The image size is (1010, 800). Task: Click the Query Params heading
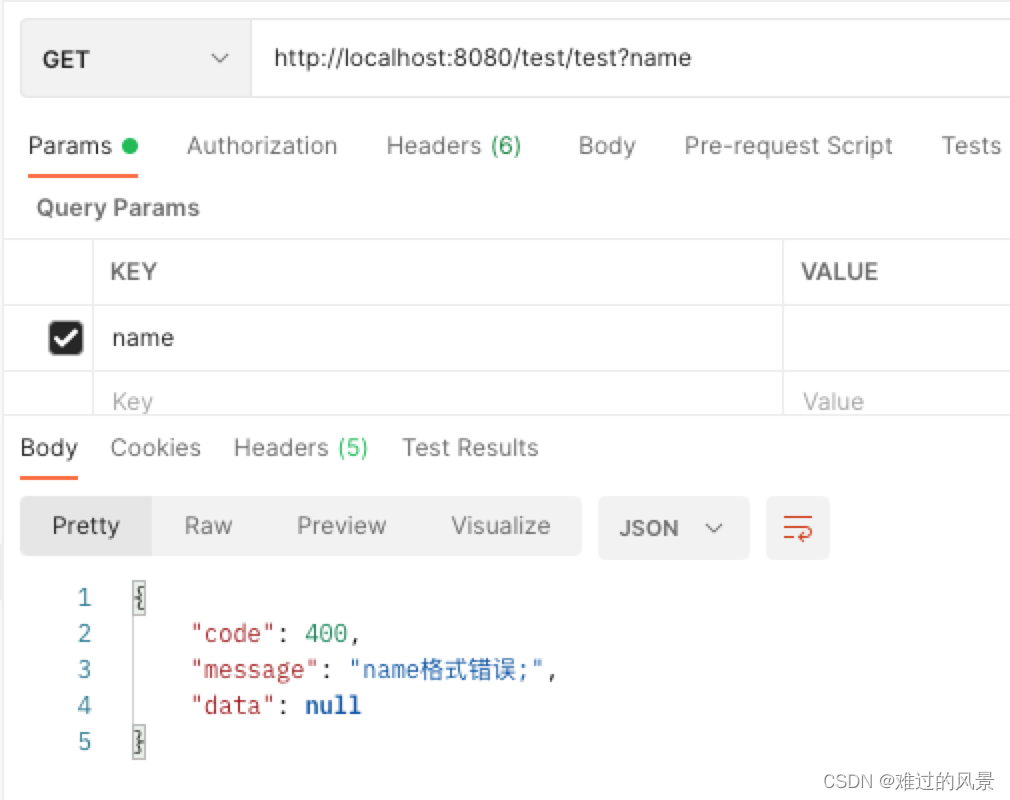tap(118, 208)
